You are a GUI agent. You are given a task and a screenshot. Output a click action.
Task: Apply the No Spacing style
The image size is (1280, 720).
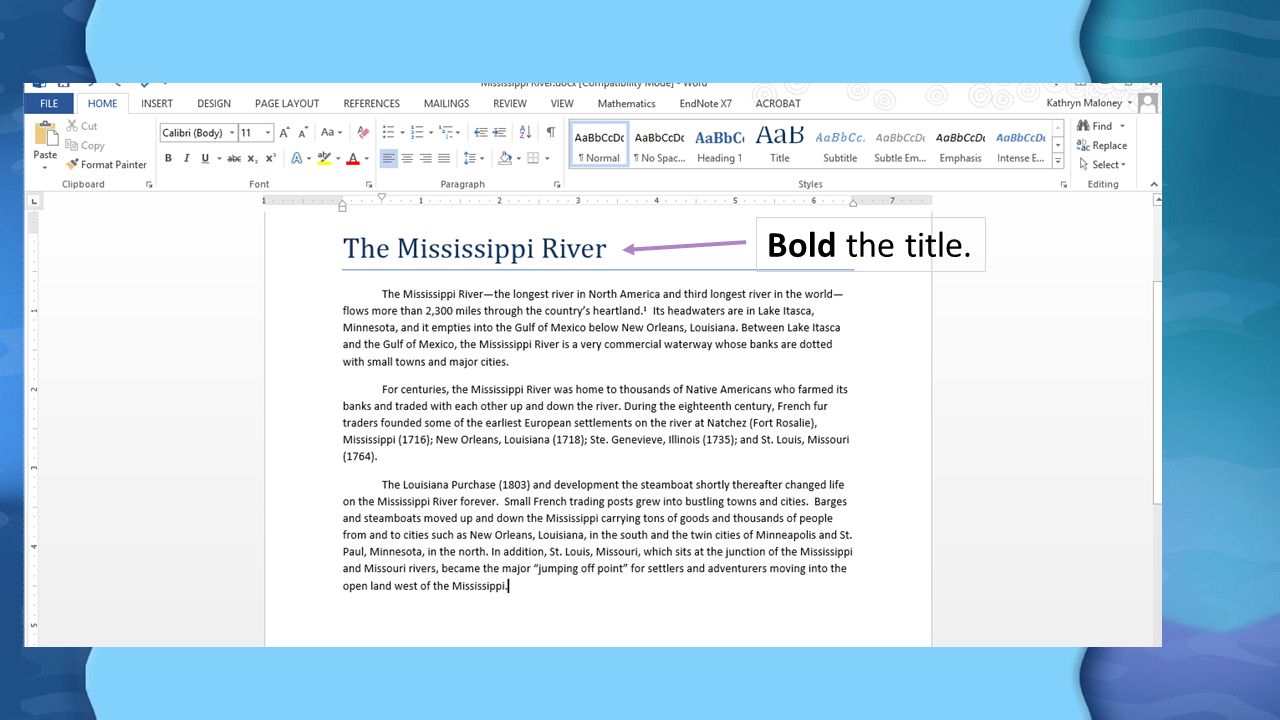click(x=660, y=144)
